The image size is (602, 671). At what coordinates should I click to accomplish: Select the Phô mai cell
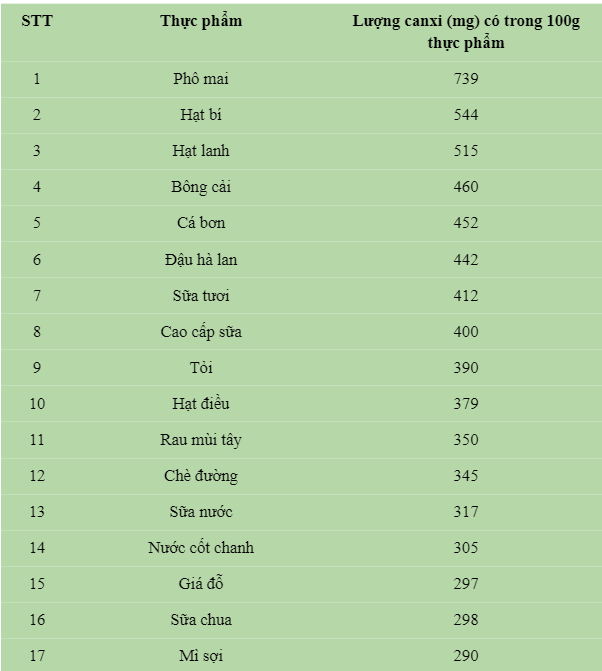[x=201, y=79]
